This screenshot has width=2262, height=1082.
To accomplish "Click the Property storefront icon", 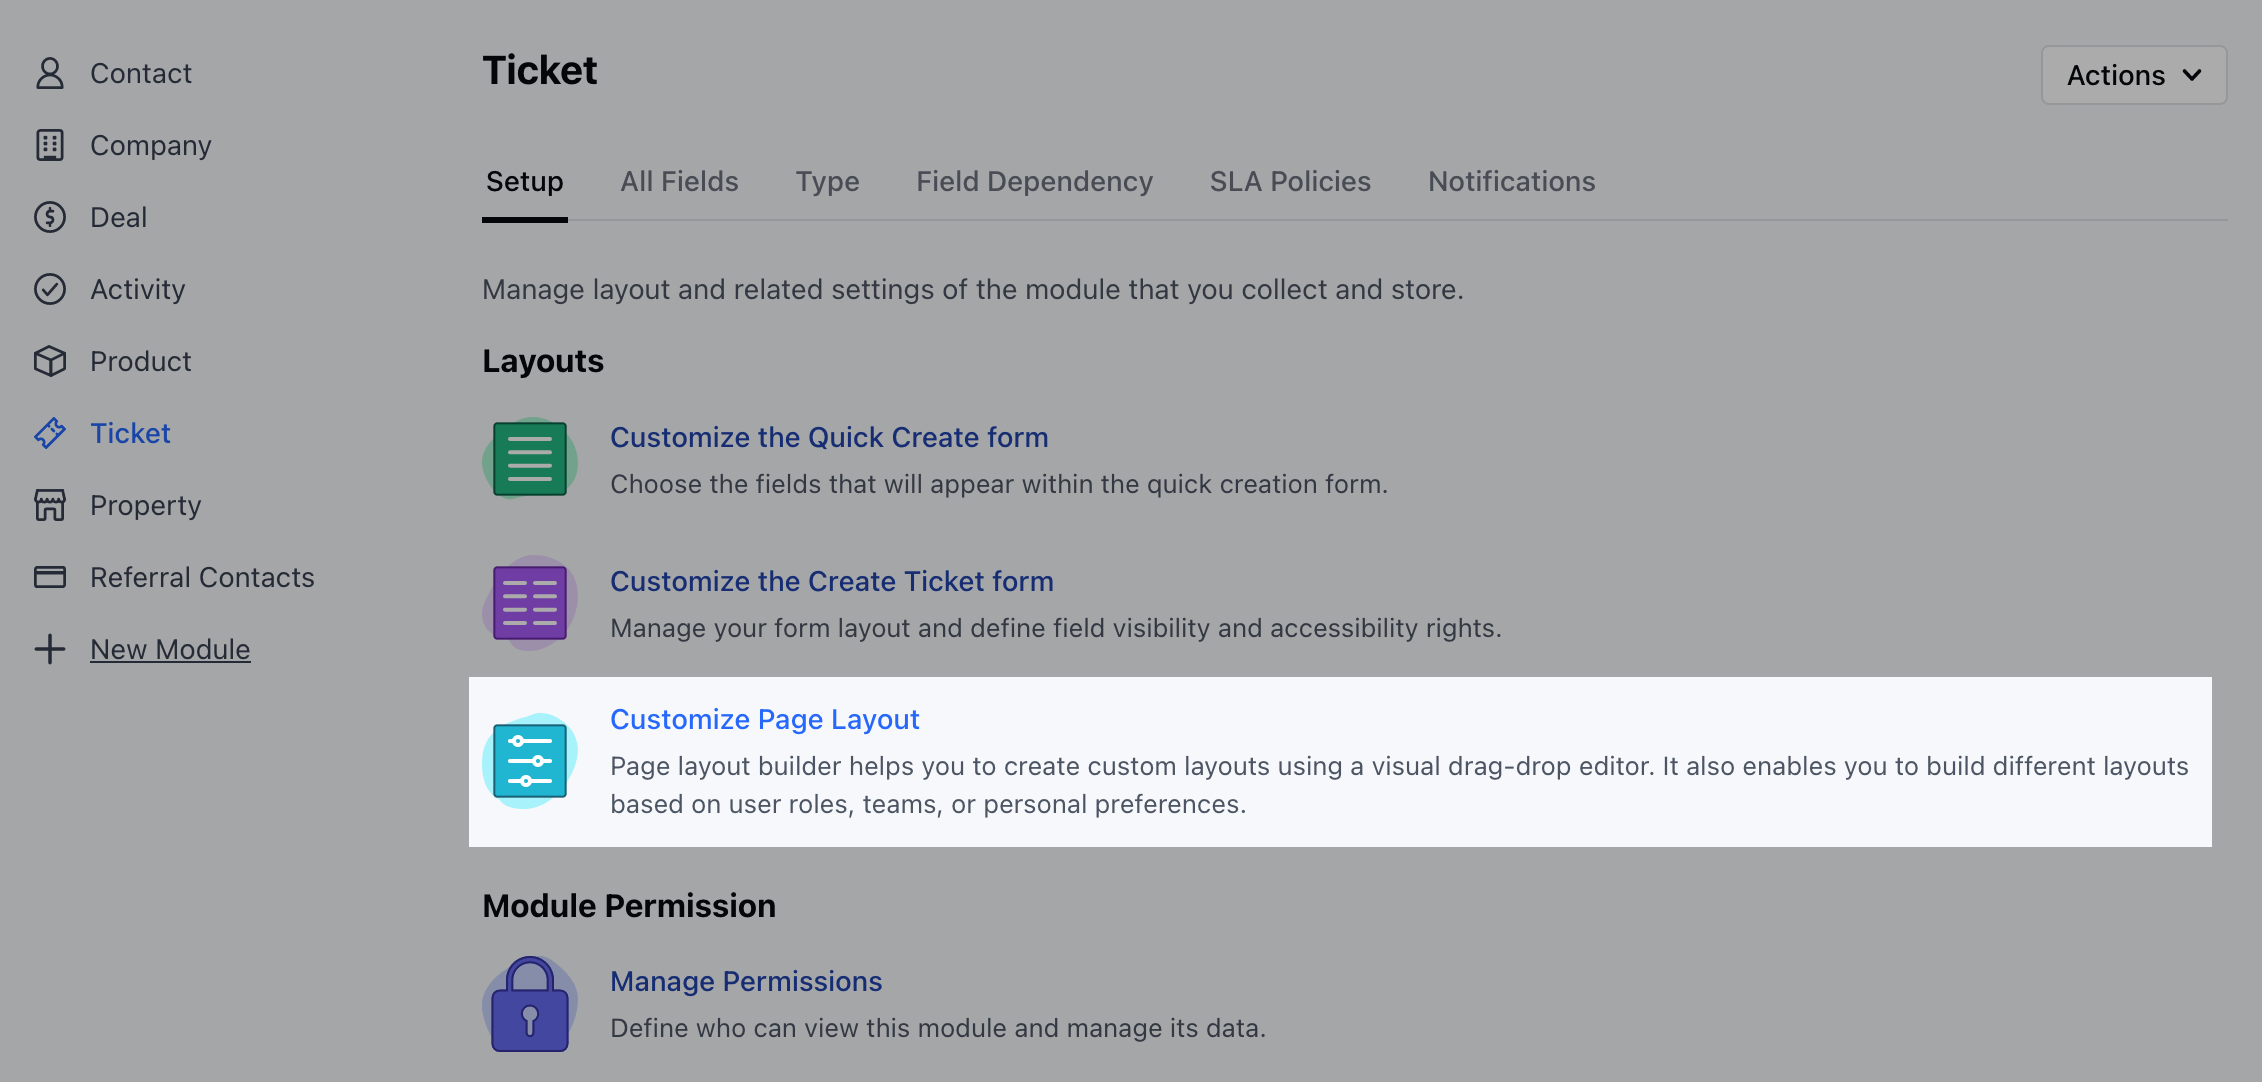I will click(x=50, y=505).
